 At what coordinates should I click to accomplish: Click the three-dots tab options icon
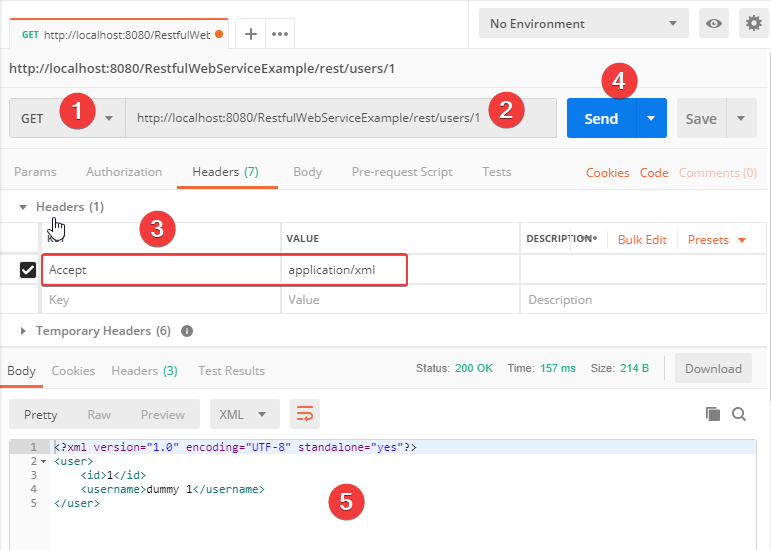[280, 34]
